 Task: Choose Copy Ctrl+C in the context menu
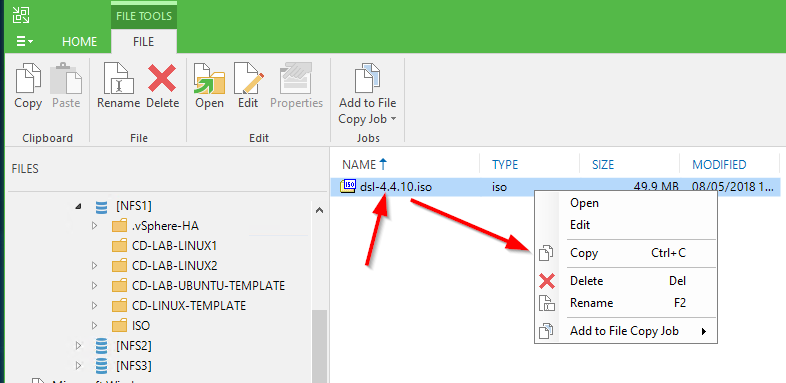[x=626, y=253]
